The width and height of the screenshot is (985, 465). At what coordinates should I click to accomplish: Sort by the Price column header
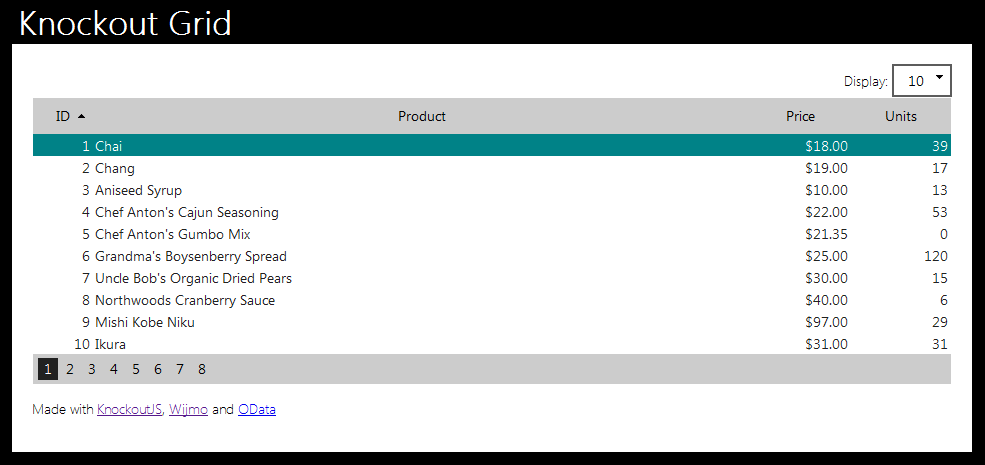(800, 116)
